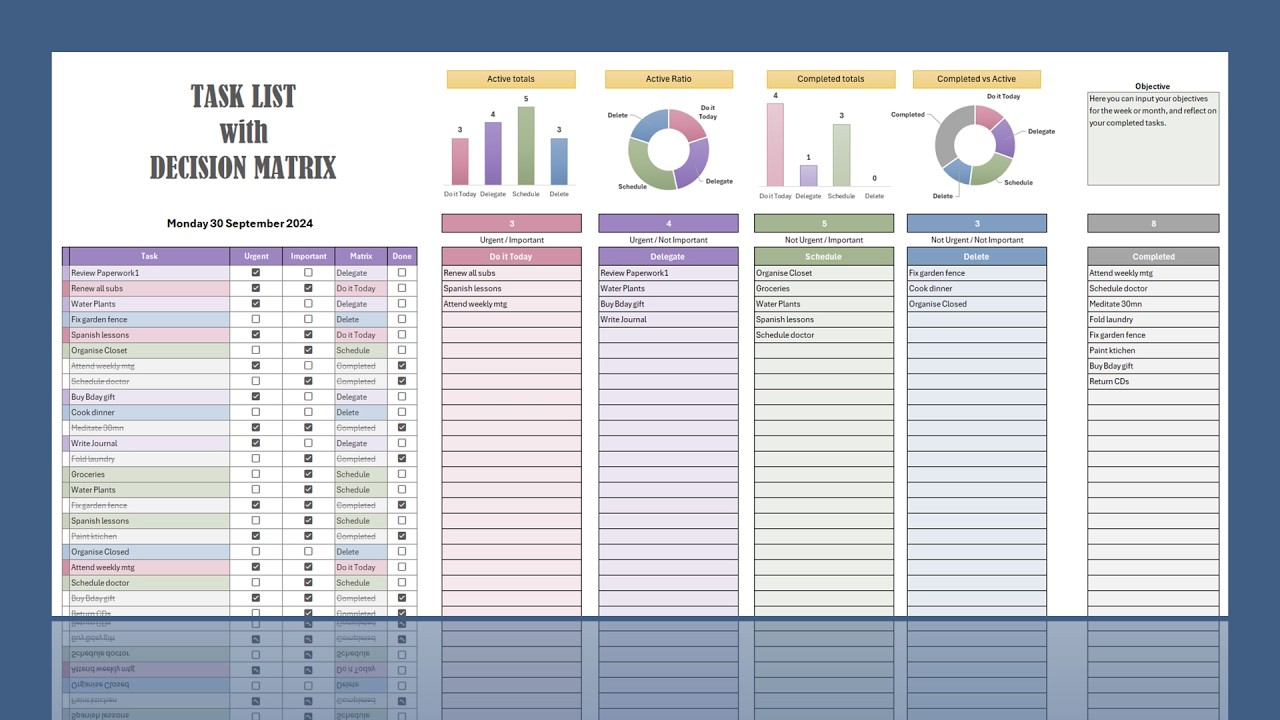Click the Active totals chart title
1280x720 pixels.
click(511, 79)
